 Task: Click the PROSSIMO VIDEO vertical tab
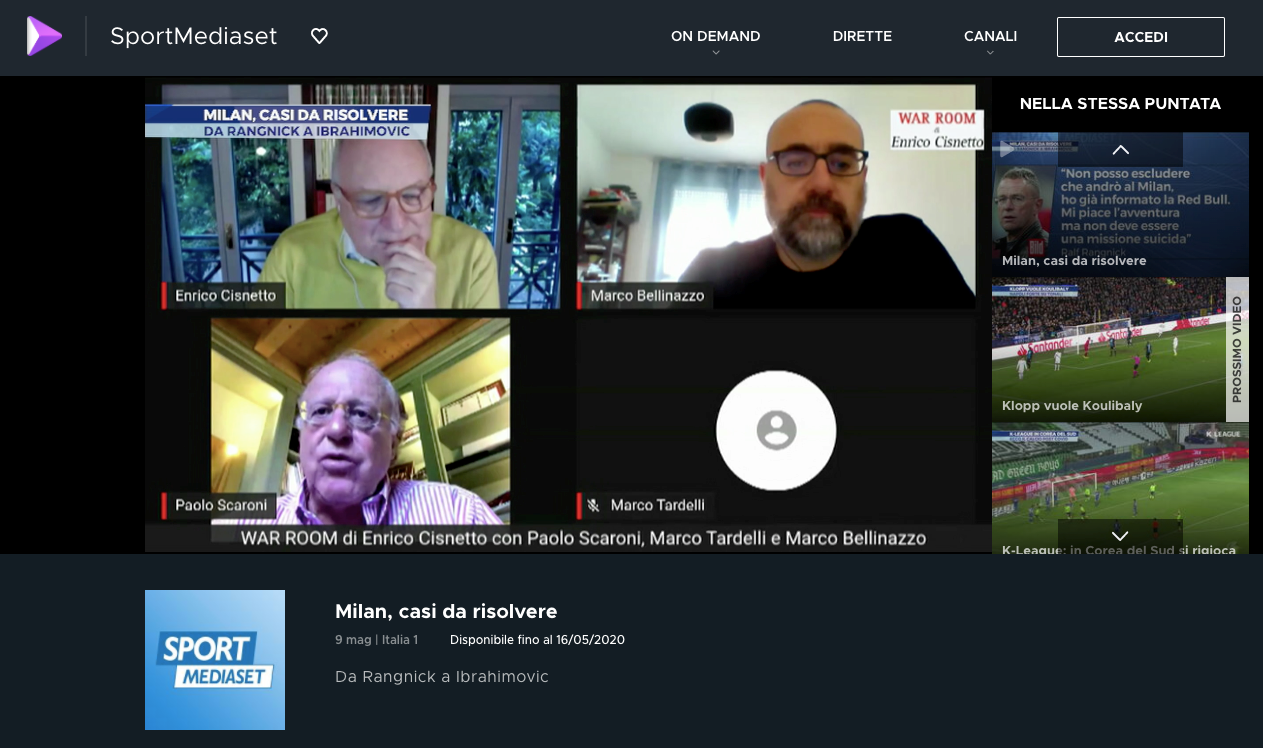(x=1237, y=350)
